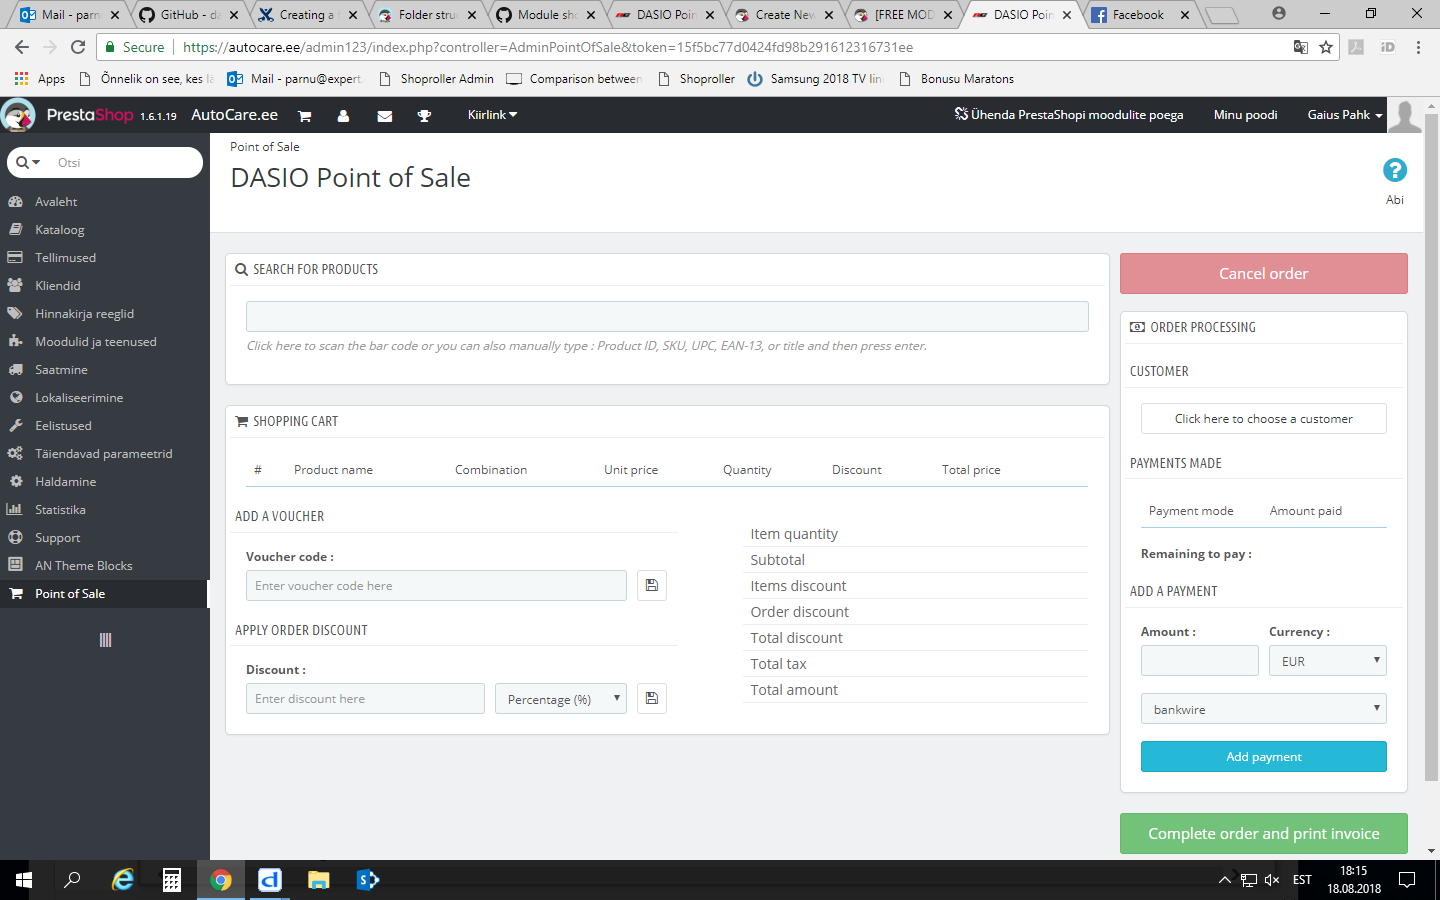Click the payment Amount input field
This screenshot has width=1440, height=900.
[x=1200, y=660]
